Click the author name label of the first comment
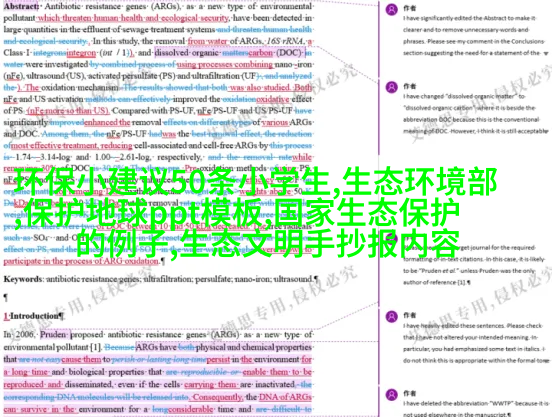 click(409, 8)
